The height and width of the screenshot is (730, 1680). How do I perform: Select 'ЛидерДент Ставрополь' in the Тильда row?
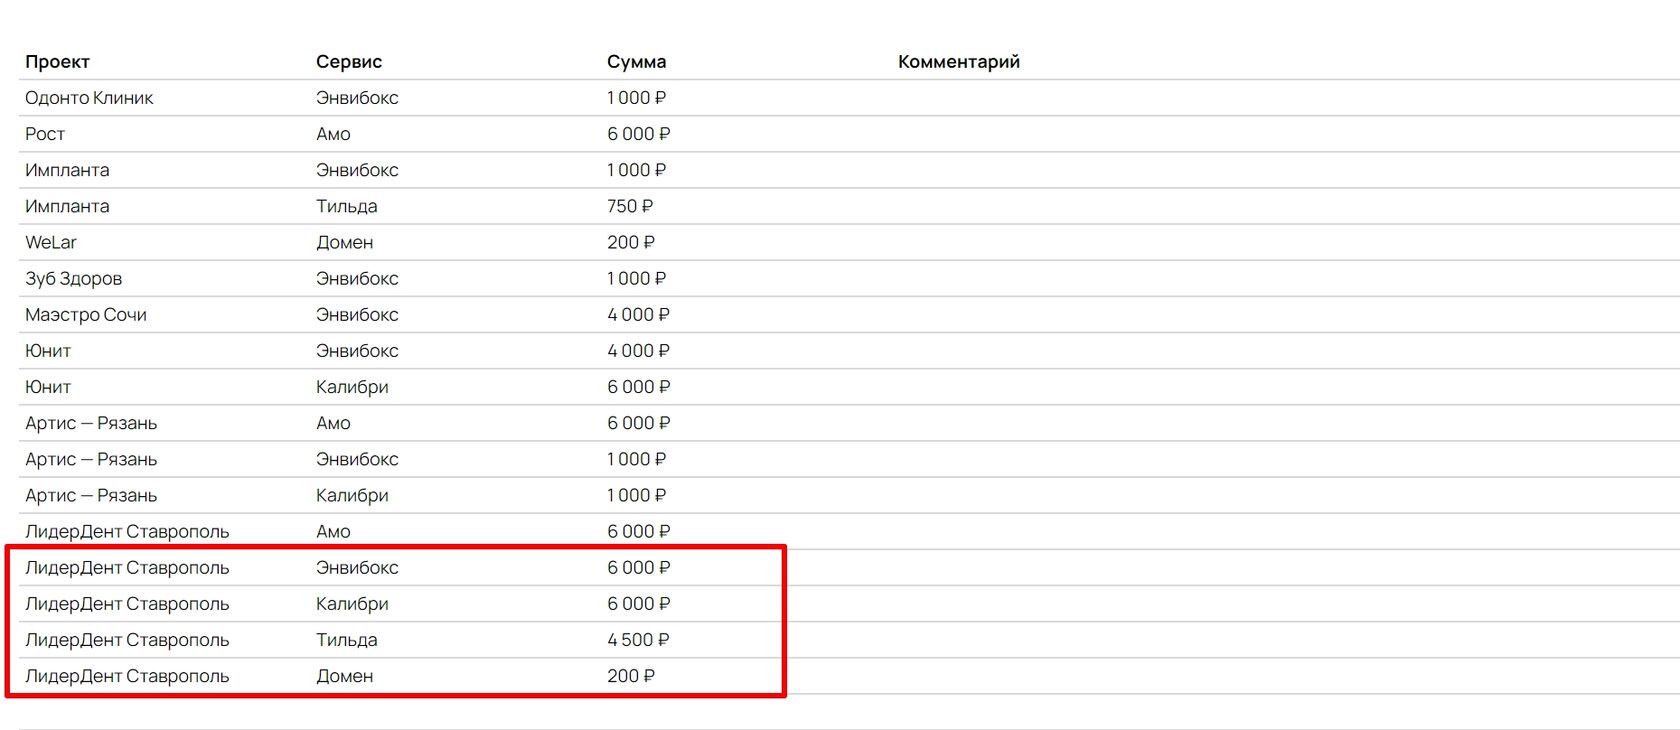click(127, 640)
